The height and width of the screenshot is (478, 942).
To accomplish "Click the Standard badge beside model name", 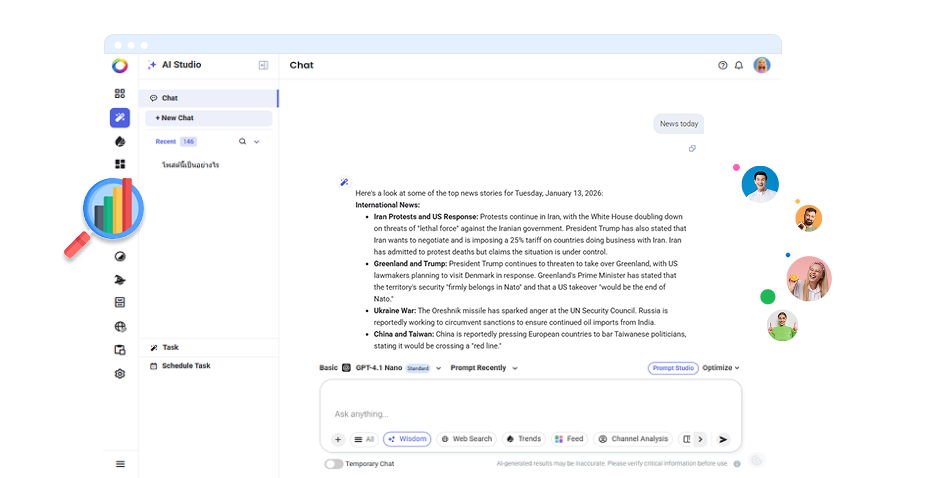I will (x=418, y=368).
